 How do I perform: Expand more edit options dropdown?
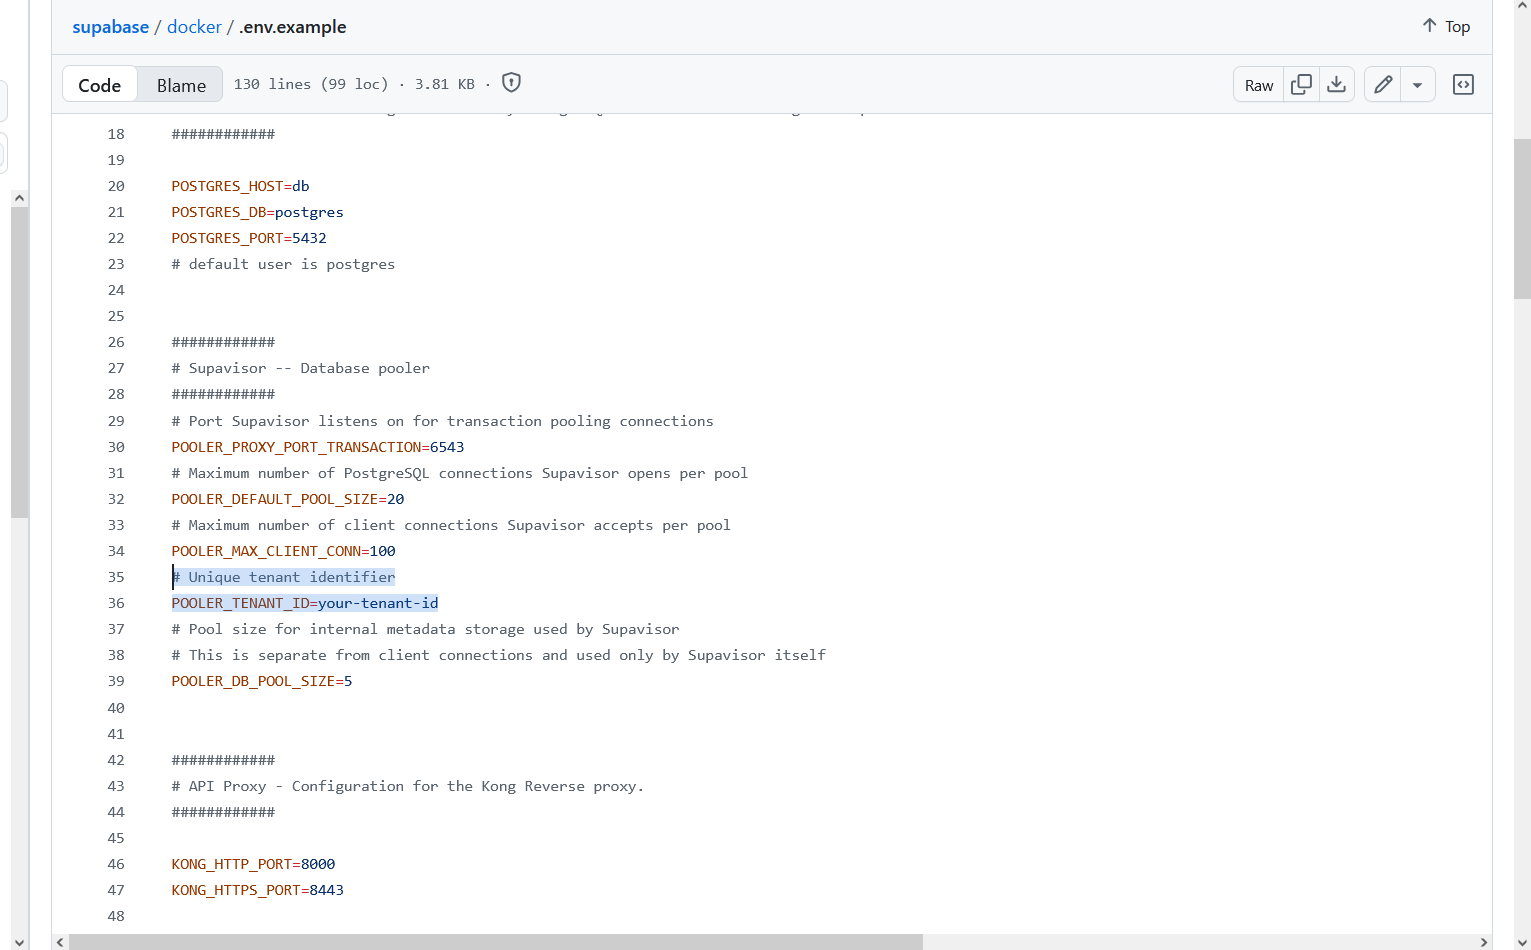(x=1417, y=85)
